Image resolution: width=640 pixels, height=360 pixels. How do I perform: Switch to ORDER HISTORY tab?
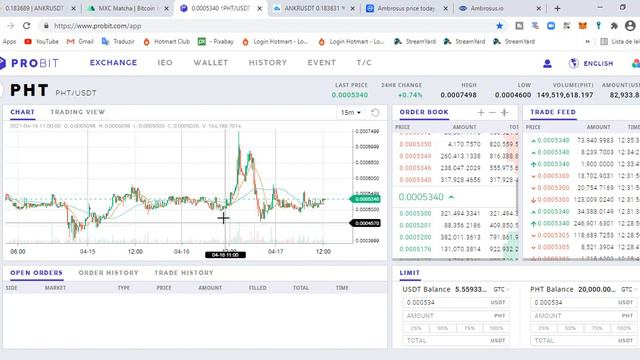(109, 273)
